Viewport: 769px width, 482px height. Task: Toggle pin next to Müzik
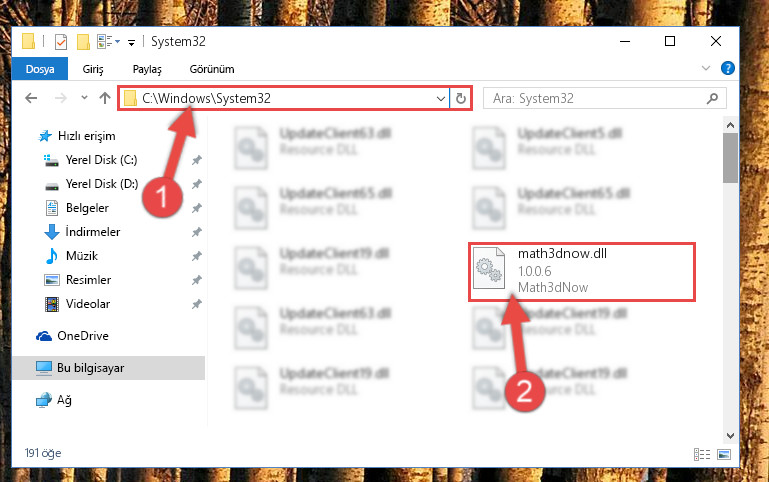[197, 256]
